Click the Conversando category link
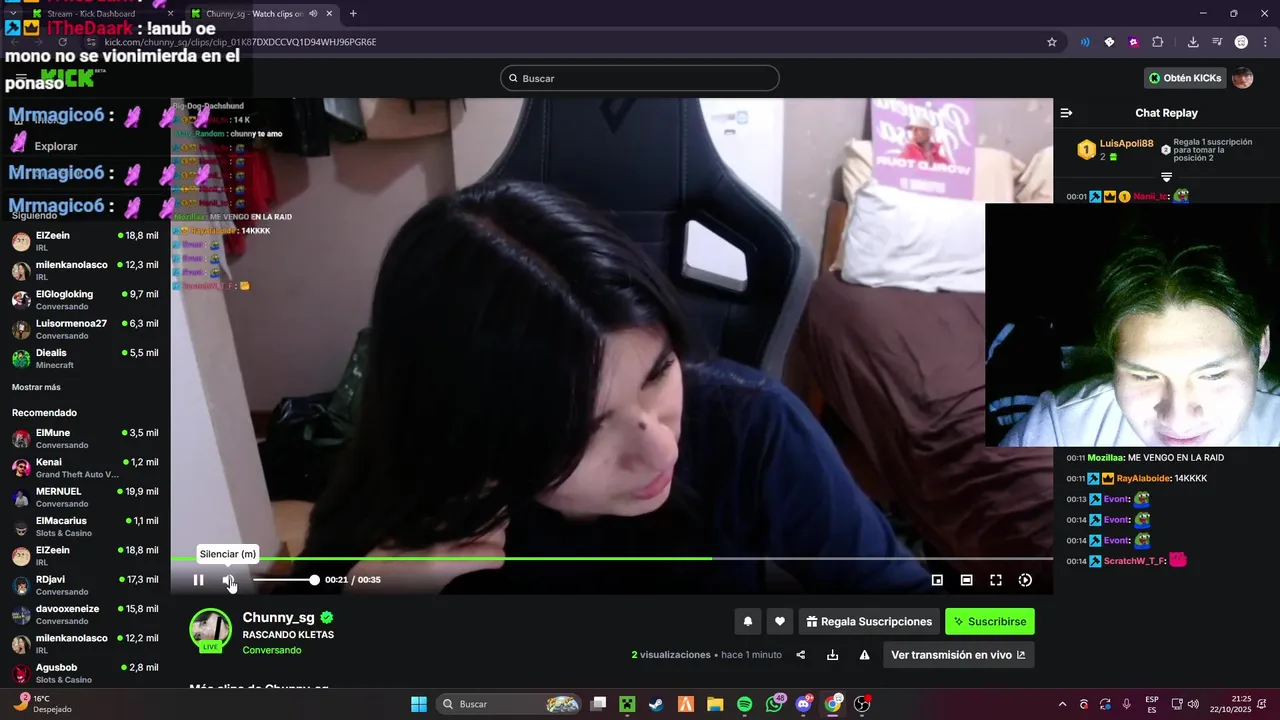Screen dimensions: 1280x720 [x=272, y=650]
